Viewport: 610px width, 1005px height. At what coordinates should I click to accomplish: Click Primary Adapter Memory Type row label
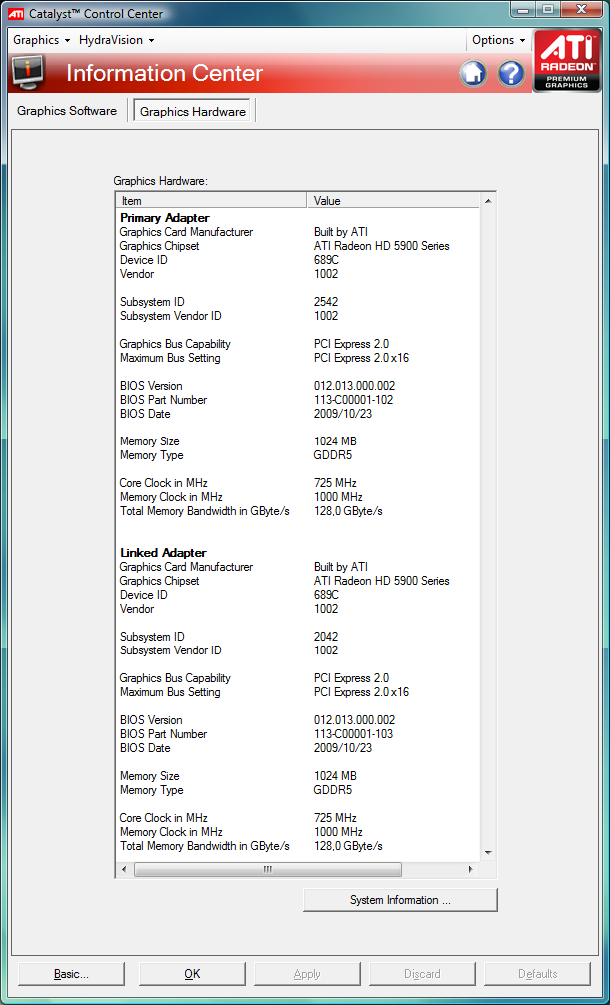(x=151, y=455)
